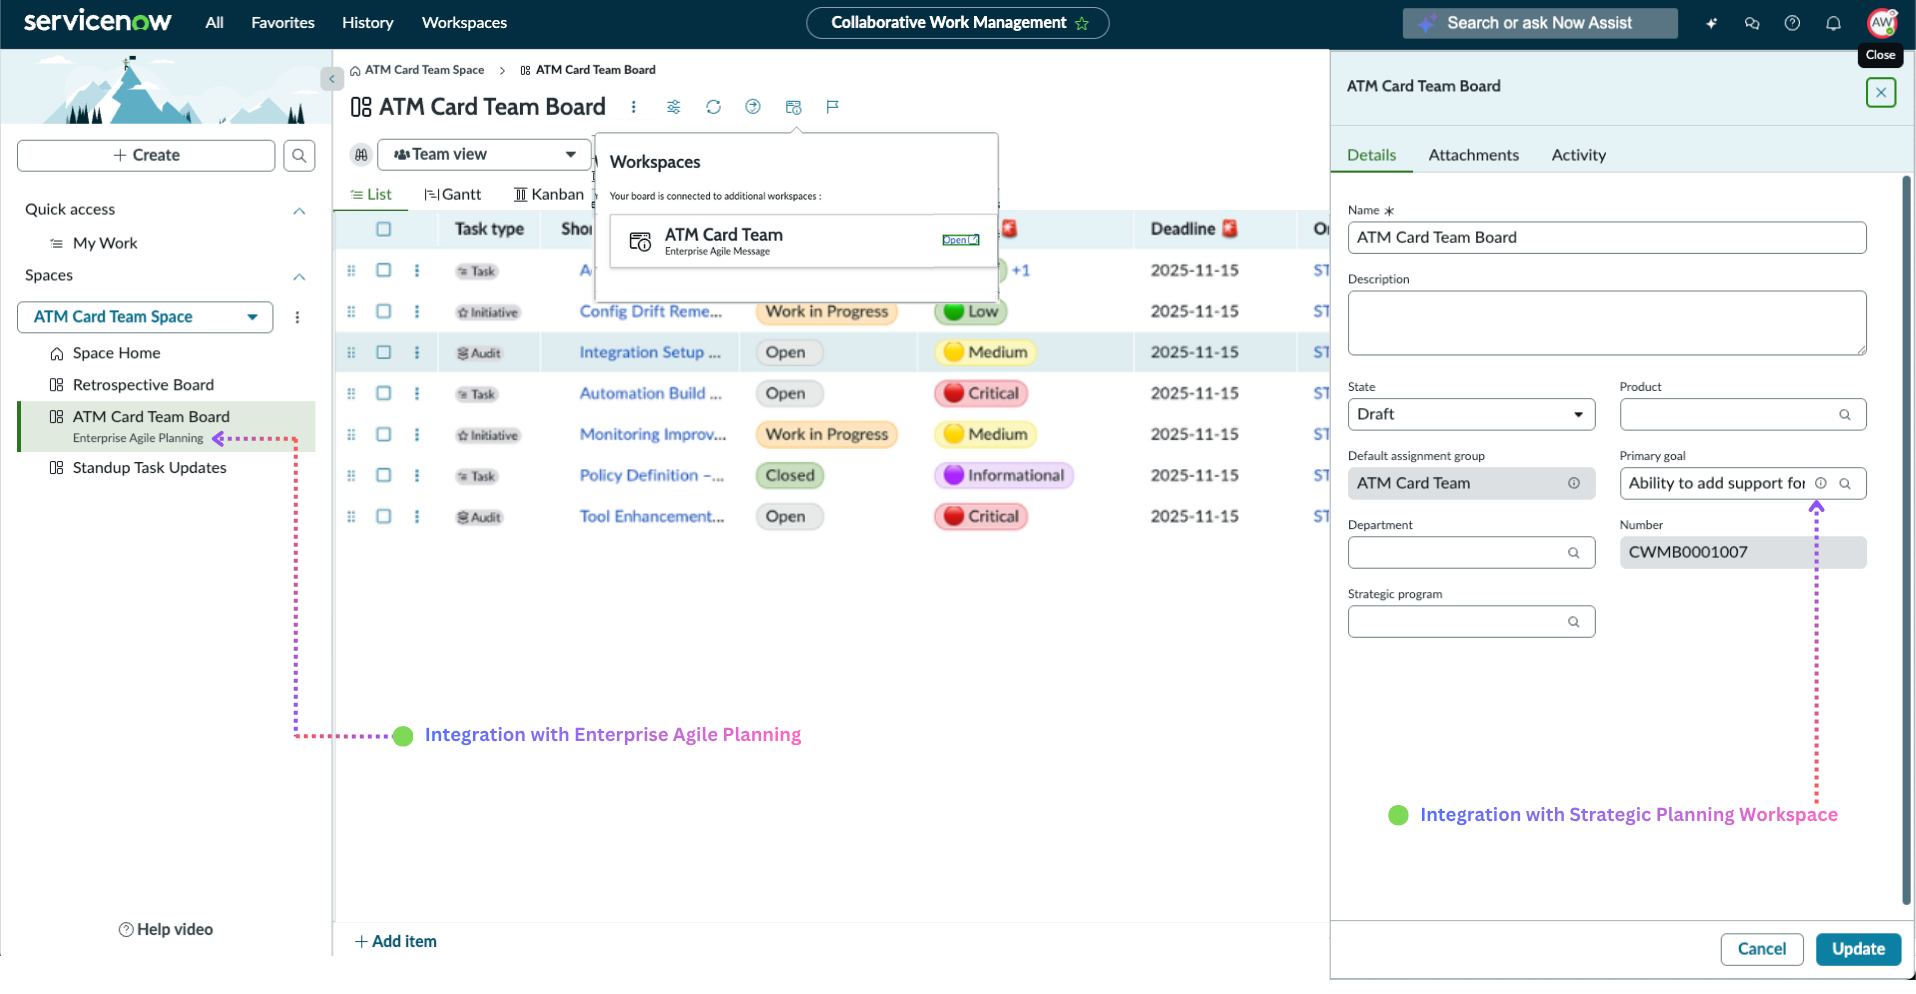Open the filter settings icon beside board title

click(673, 107)
